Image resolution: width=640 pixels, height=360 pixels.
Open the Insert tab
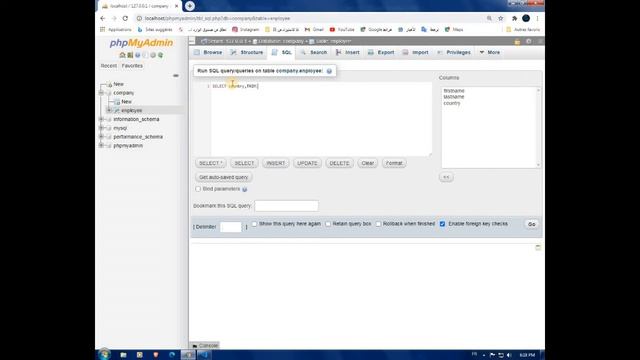348,52
